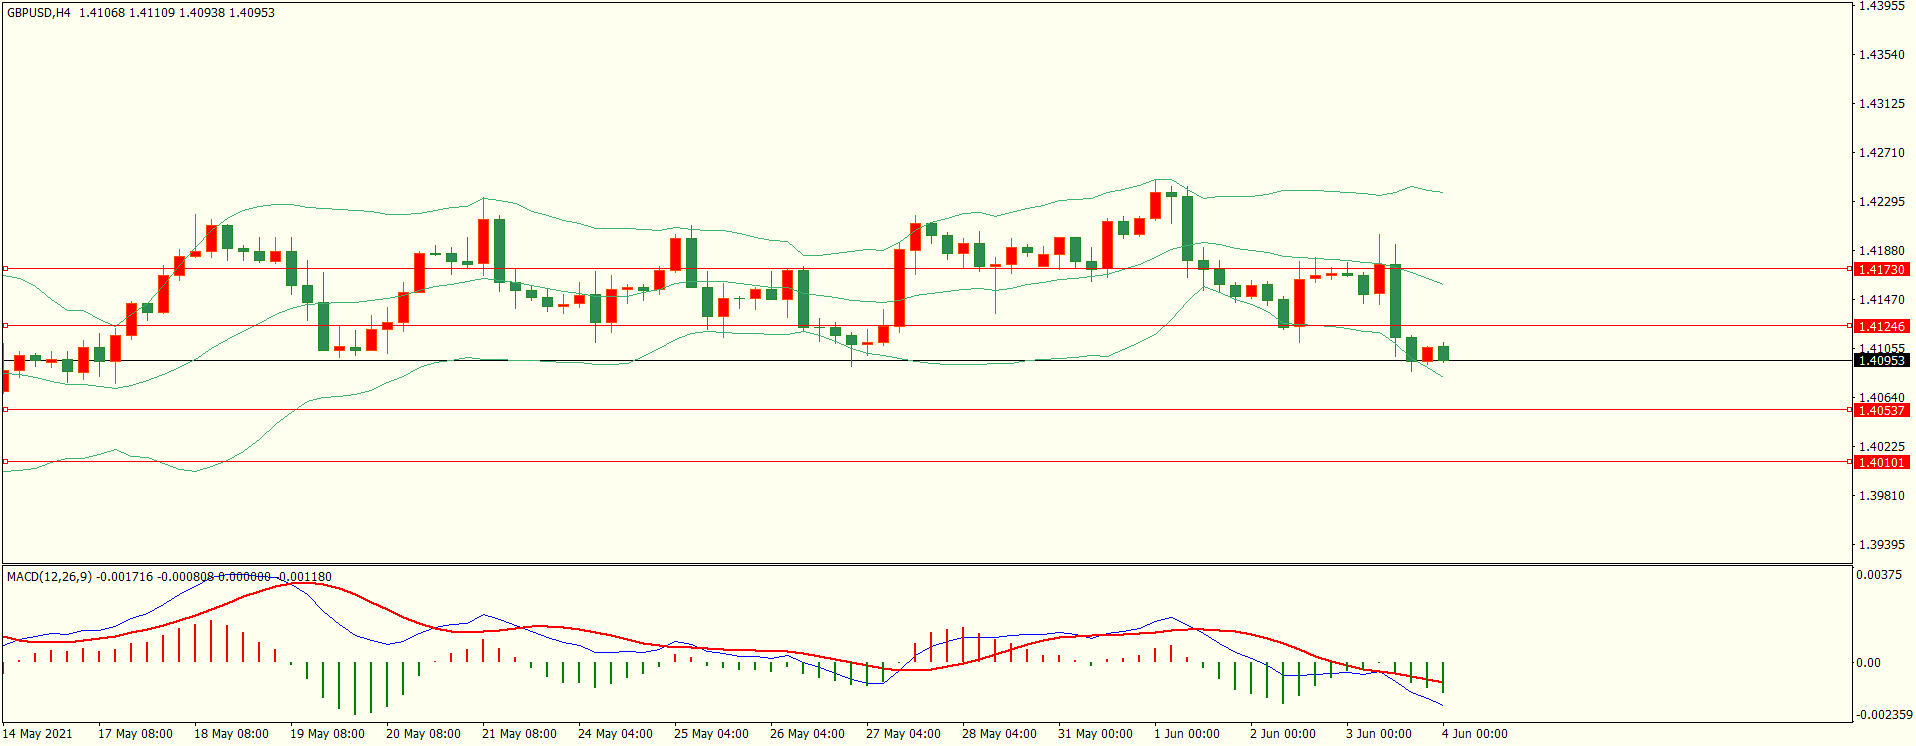
Task: Click the 1.40537 price level label
Action: pos(1880,410)
